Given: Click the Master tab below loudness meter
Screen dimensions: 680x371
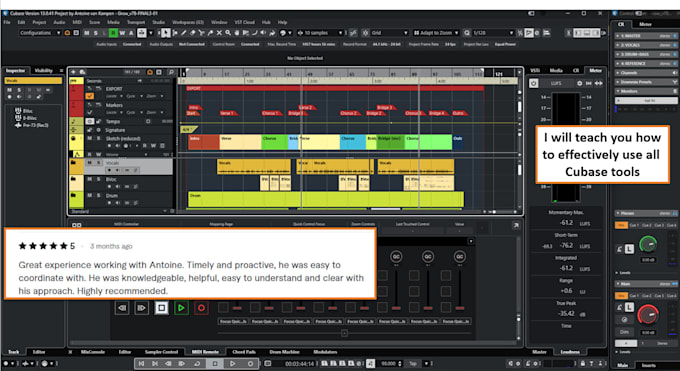Looking at the screenshot, I should (539, 352).
